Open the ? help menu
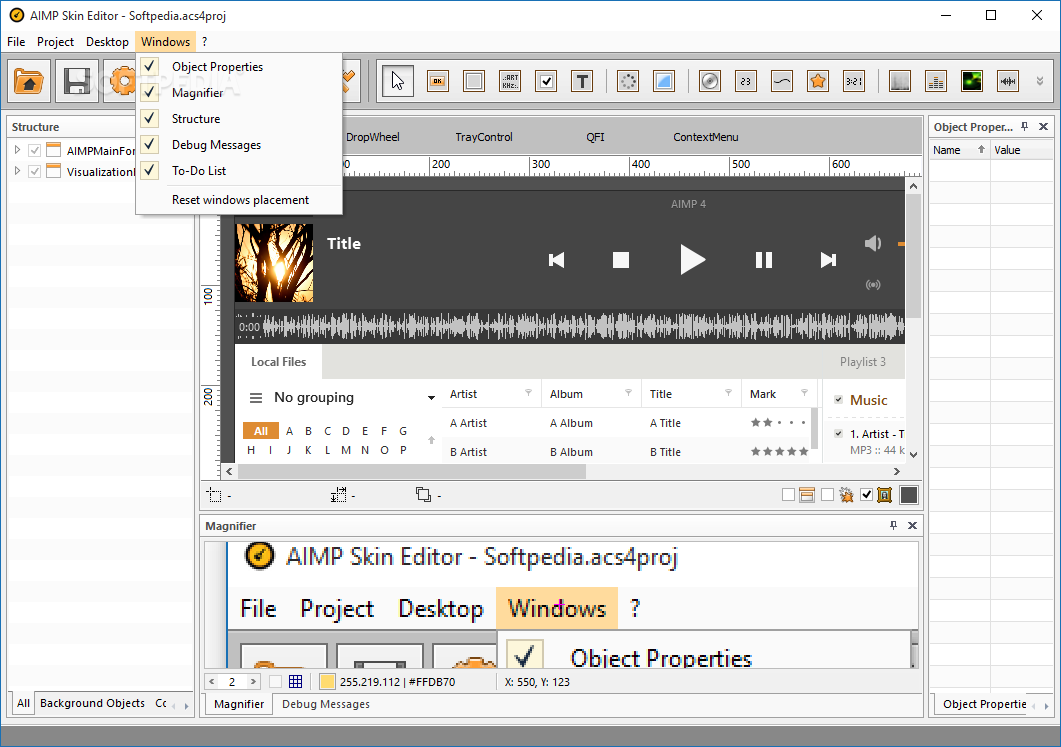The image size is (1061, 747). [204, 42]
